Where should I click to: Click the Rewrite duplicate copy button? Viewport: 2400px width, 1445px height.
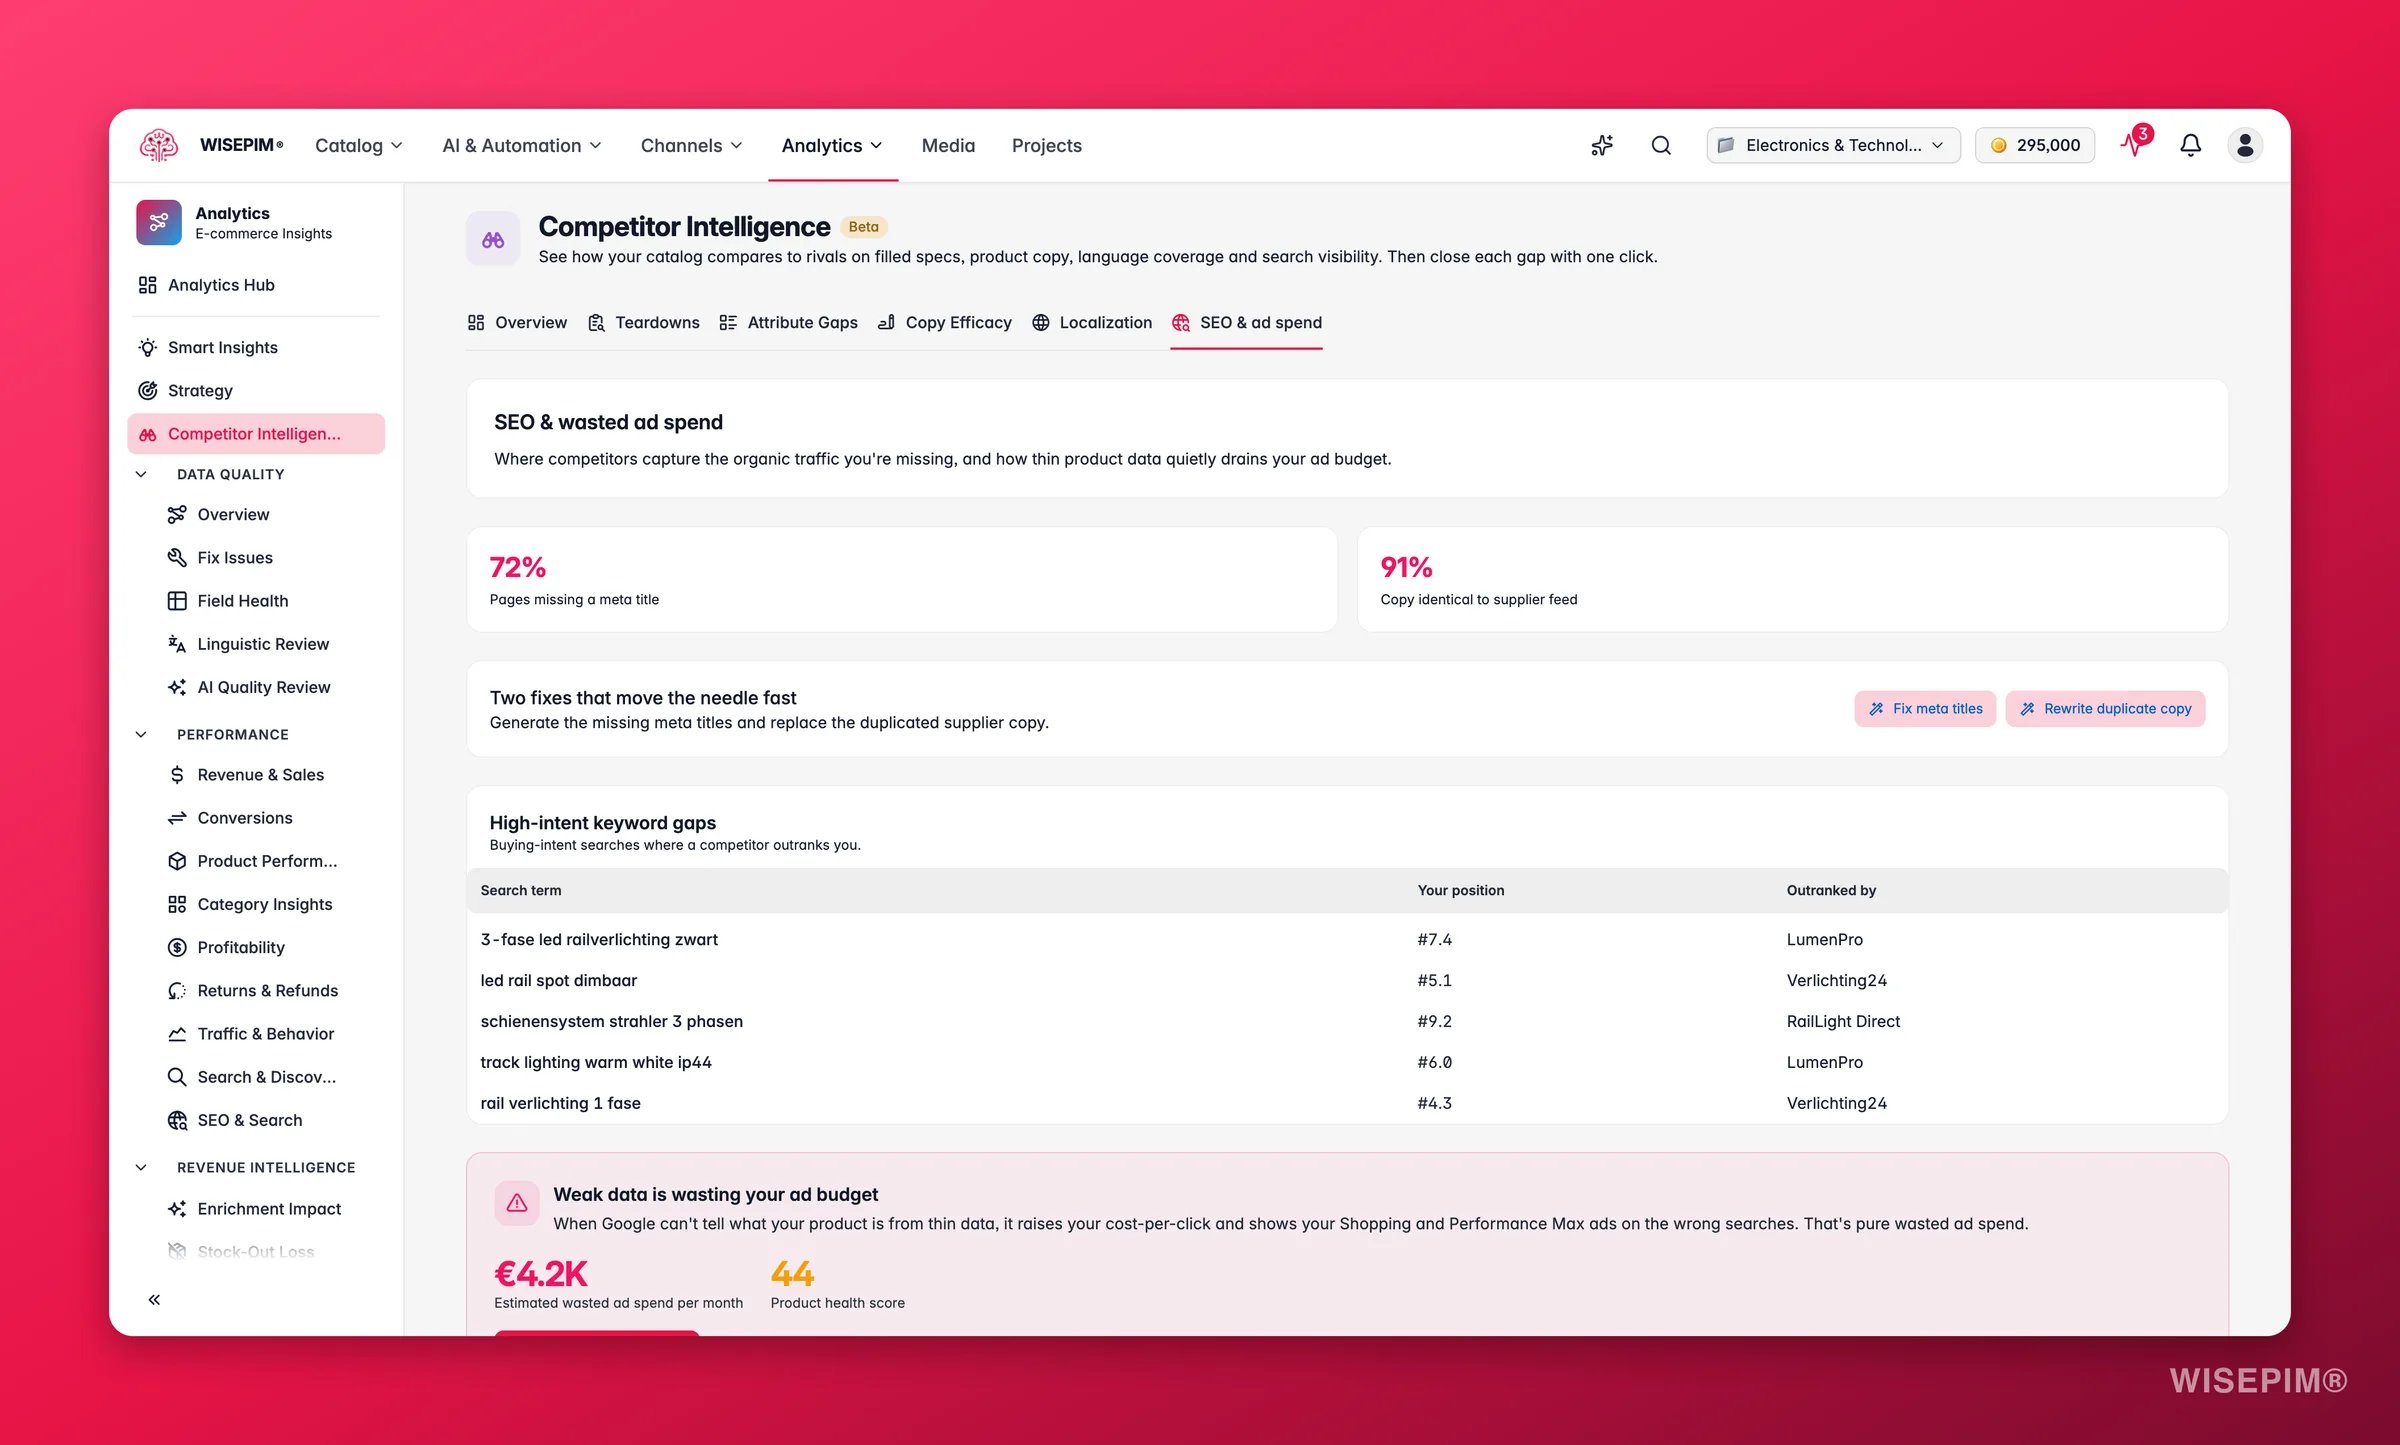pyautogui.click(x=2105, y=708)
